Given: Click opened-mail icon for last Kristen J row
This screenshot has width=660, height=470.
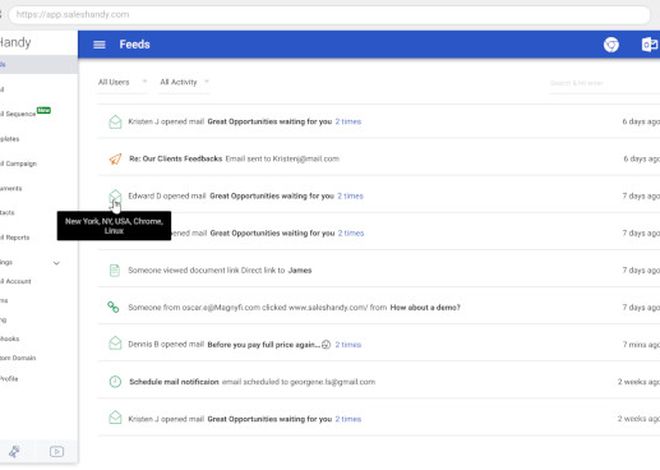Looking at the screenshot, I should click(x=115, y=419).
